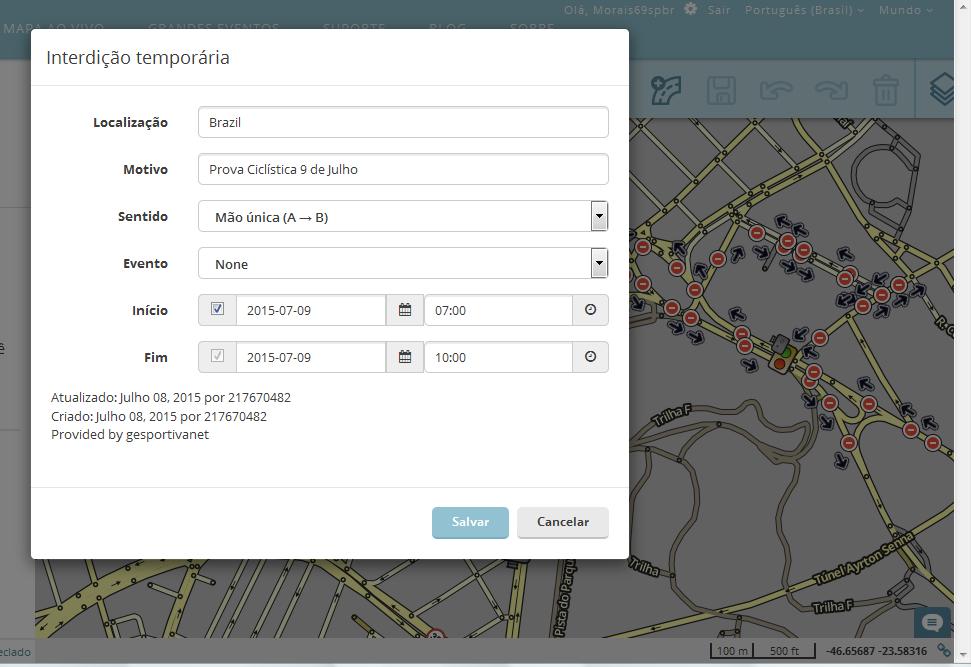This screenshot has height=667, width=971.
Task: Click the settings gear beside Morais69spbr
Action: (x=688, y=9)
